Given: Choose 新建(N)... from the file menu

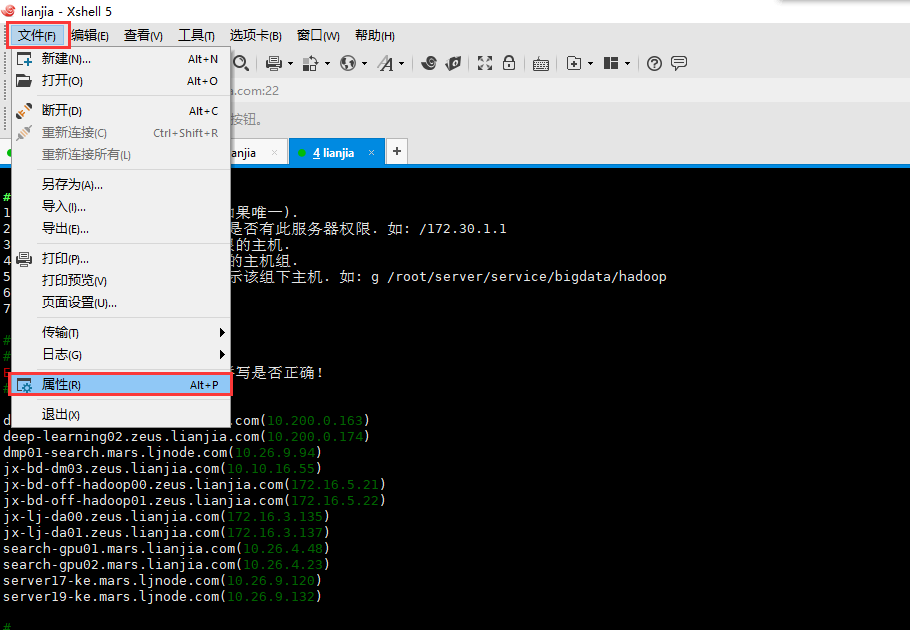Looking at the screenshot, I should (121, 59).
